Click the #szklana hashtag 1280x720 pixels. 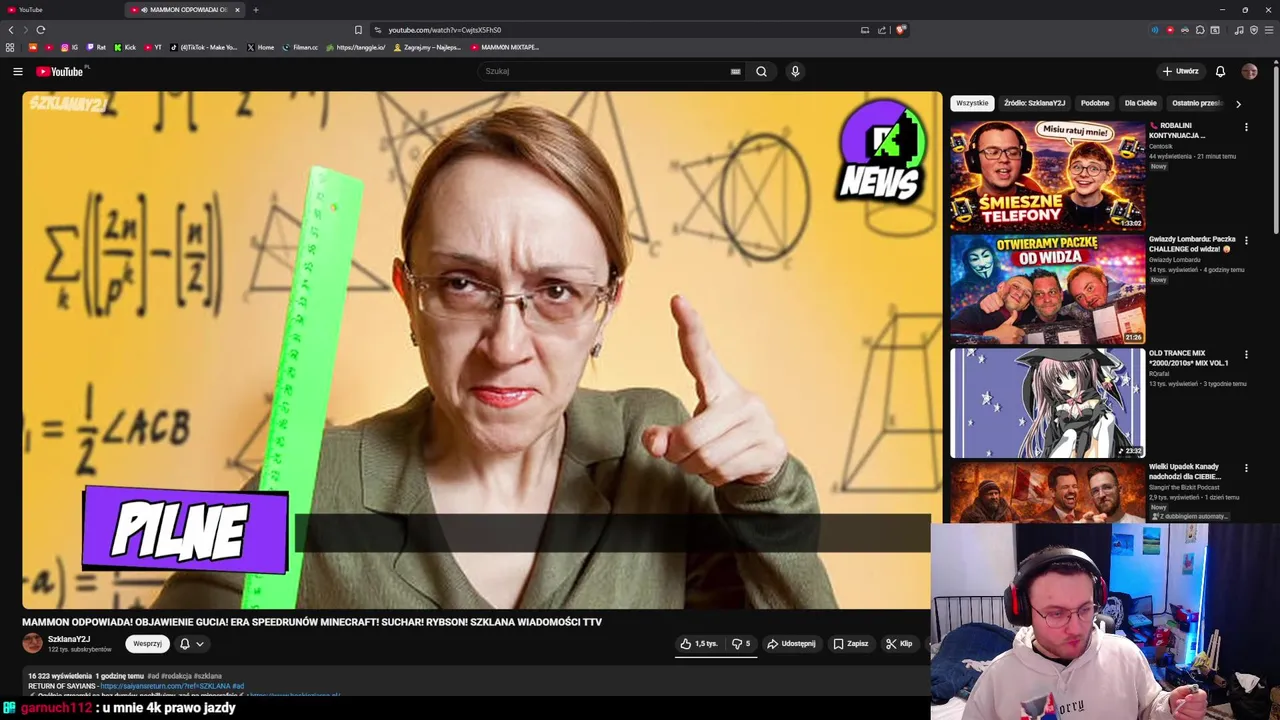coord(208,676)
